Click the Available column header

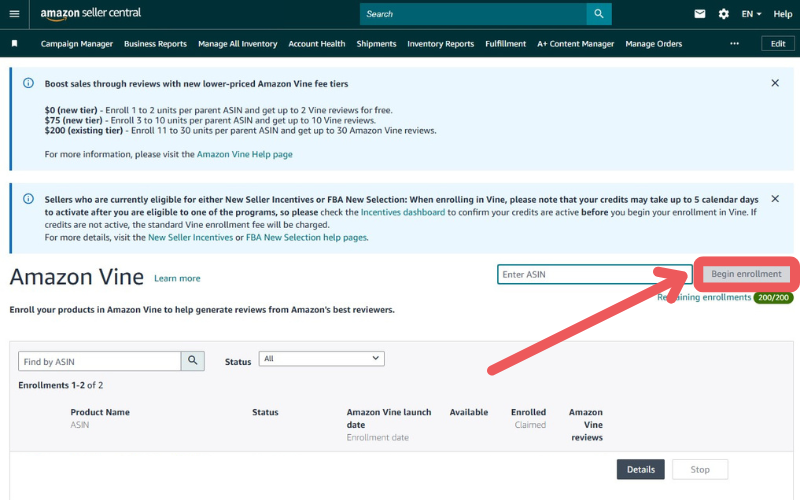[x=468, y=412]
